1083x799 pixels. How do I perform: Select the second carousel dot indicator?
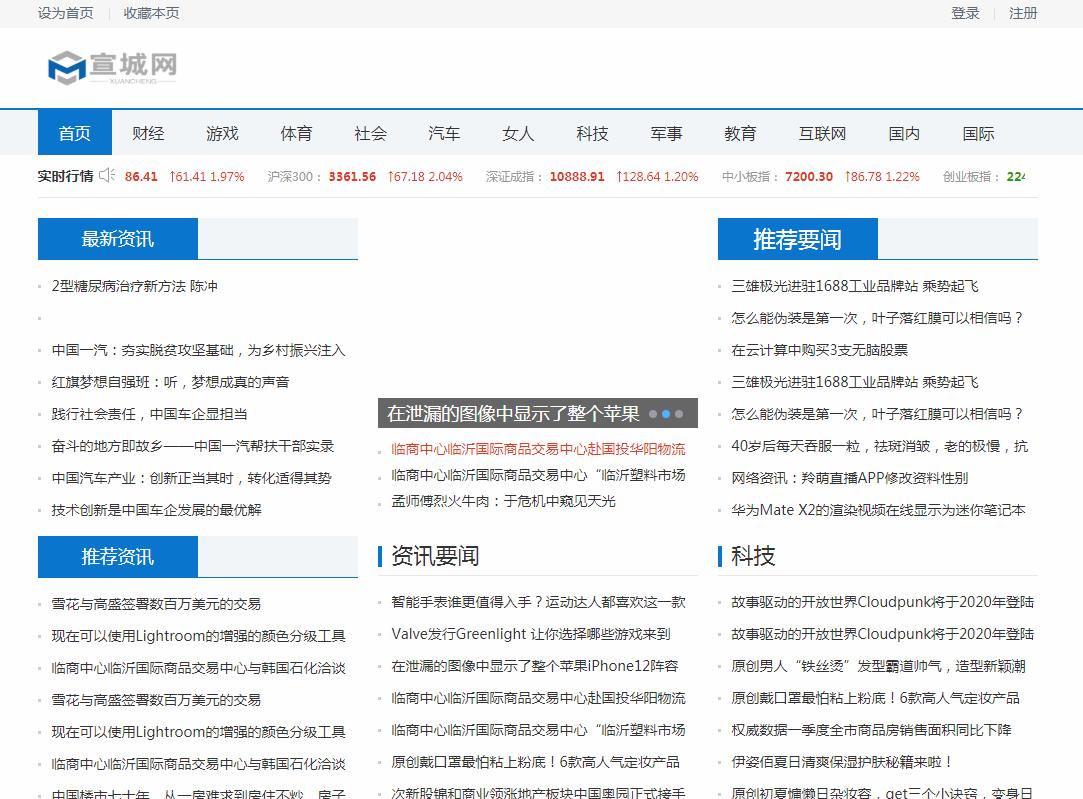[x=666, y=414]
